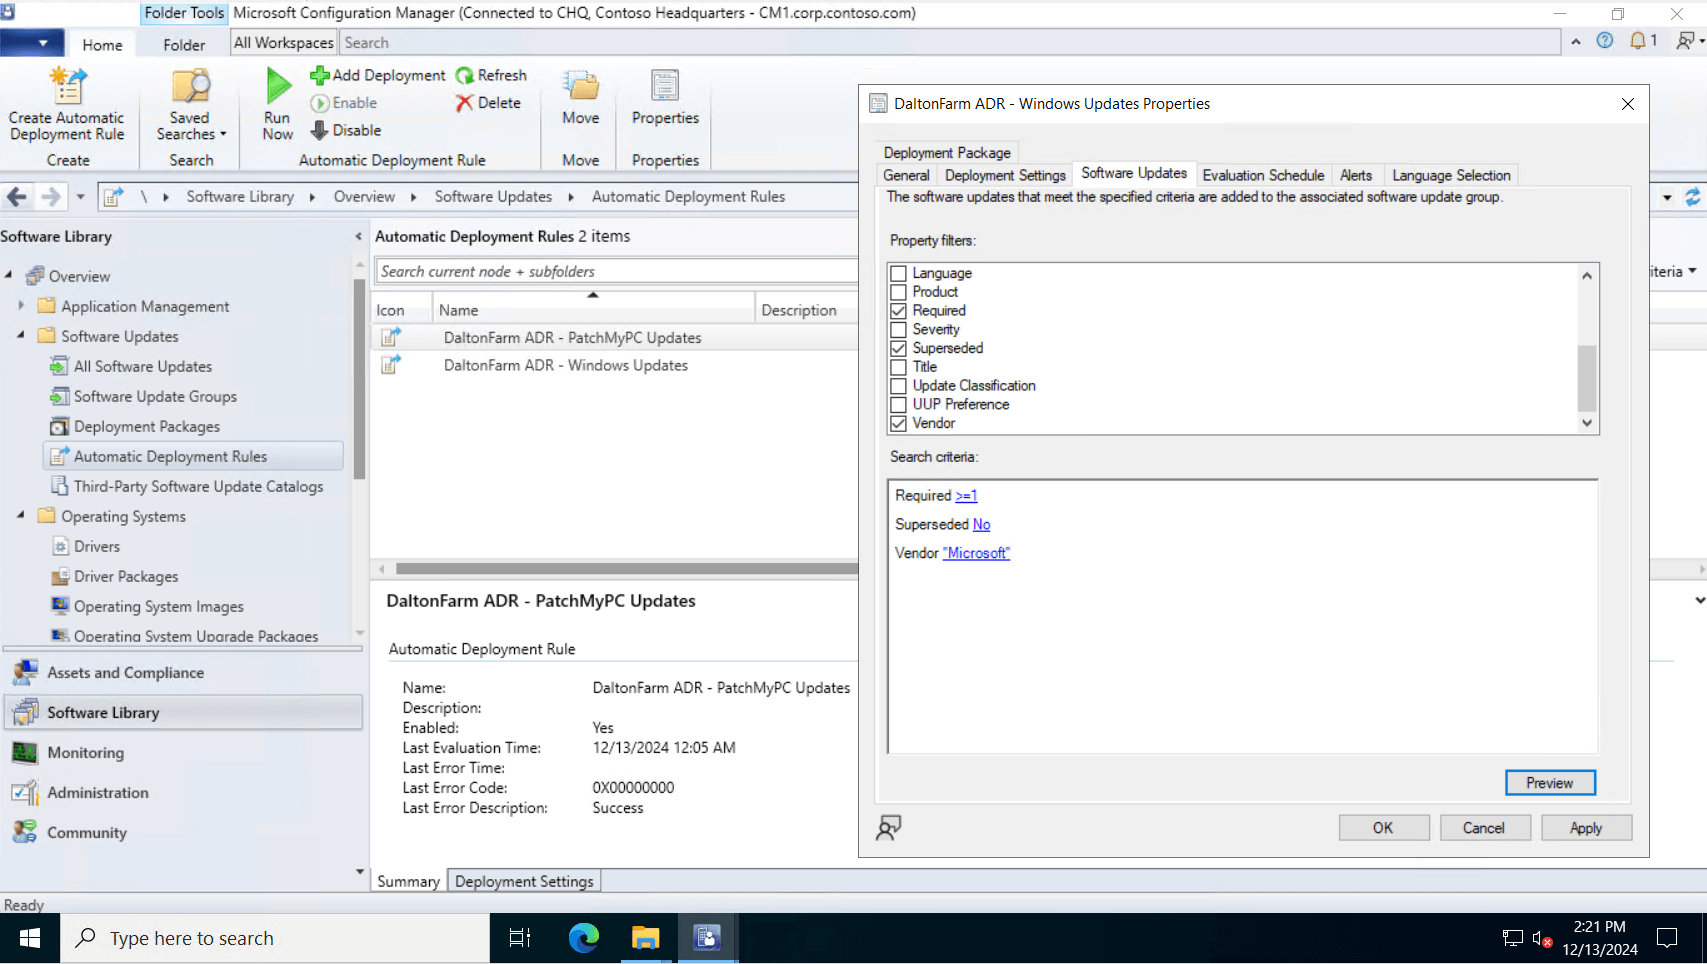Screen dimensions: 1707x964
Task: Open Saved Searches icon in ribbon
Action: pos(190,86)
